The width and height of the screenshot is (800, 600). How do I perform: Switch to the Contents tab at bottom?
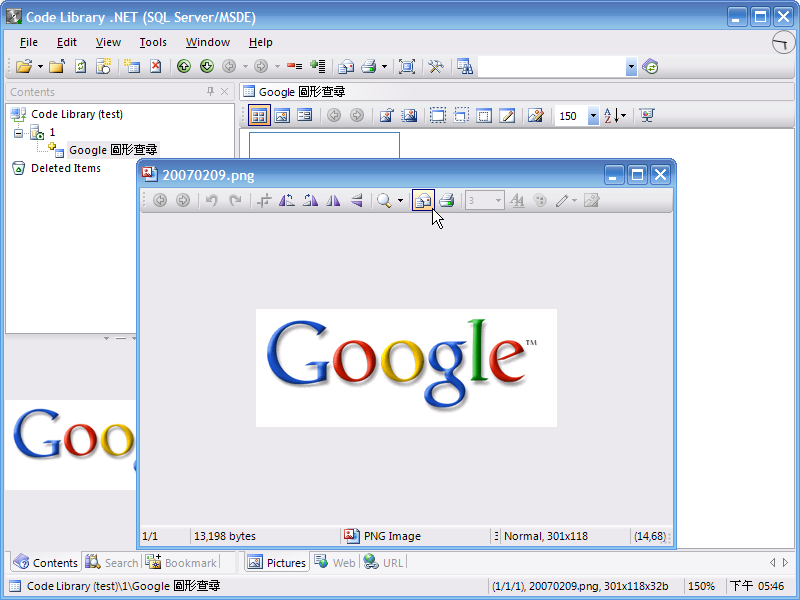click(x=46, y=562)
